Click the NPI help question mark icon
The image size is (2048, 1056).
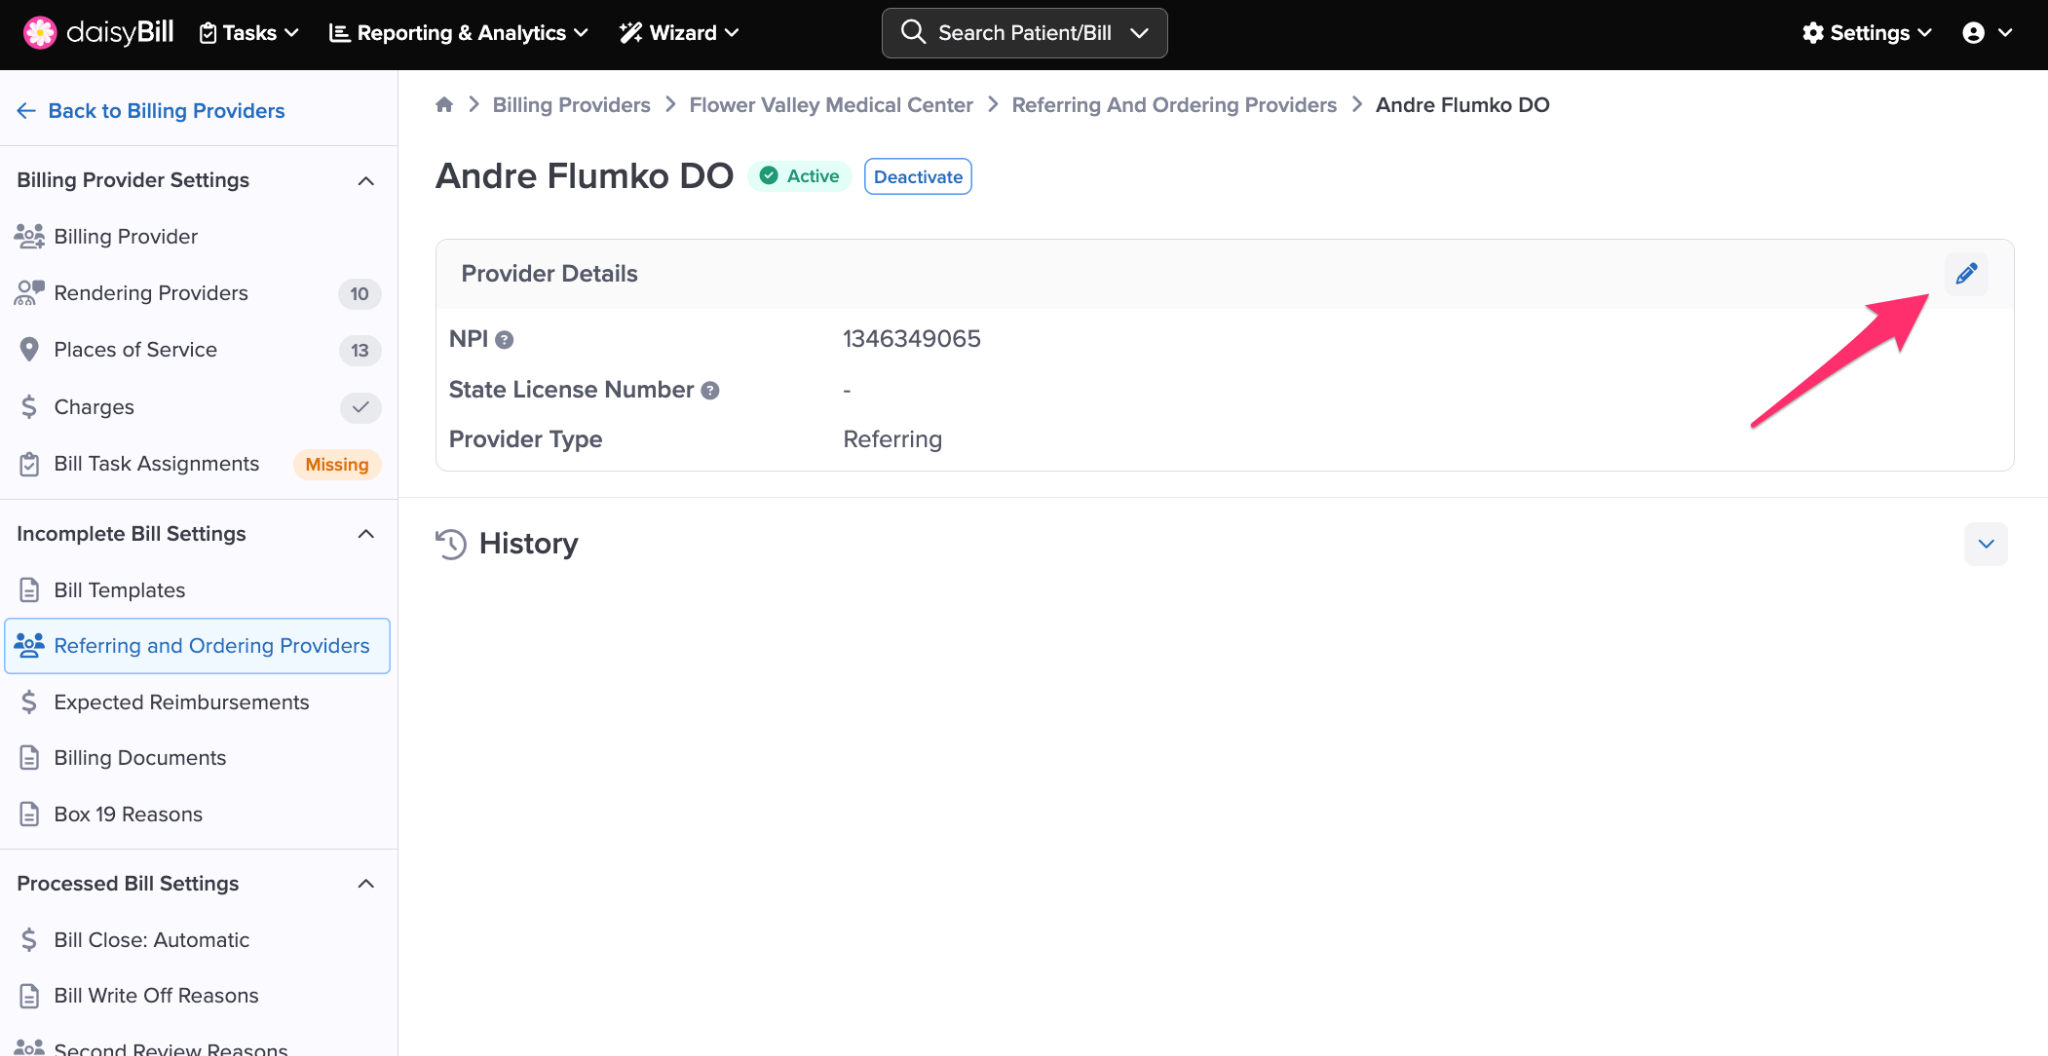click(505, 340)
